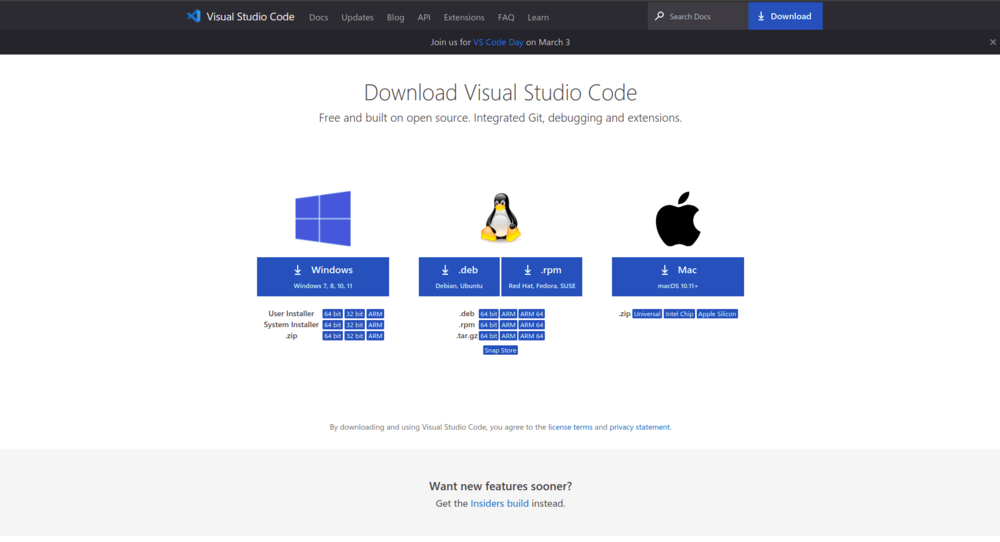The image size is (1000, 542).
Task: Download the .deb package for Debian, Ubuntu
Action: (459, 277)
